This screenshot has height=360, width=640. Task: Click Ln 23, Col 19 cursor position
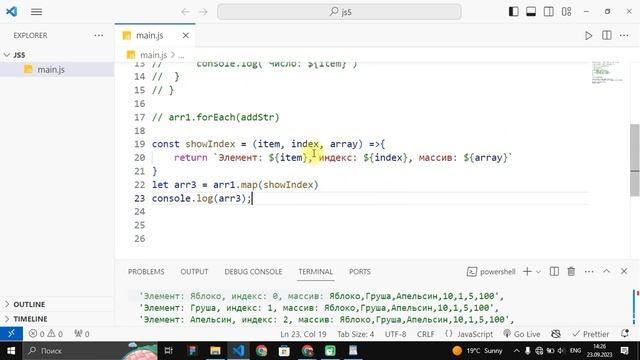click(x=303, y=334)
